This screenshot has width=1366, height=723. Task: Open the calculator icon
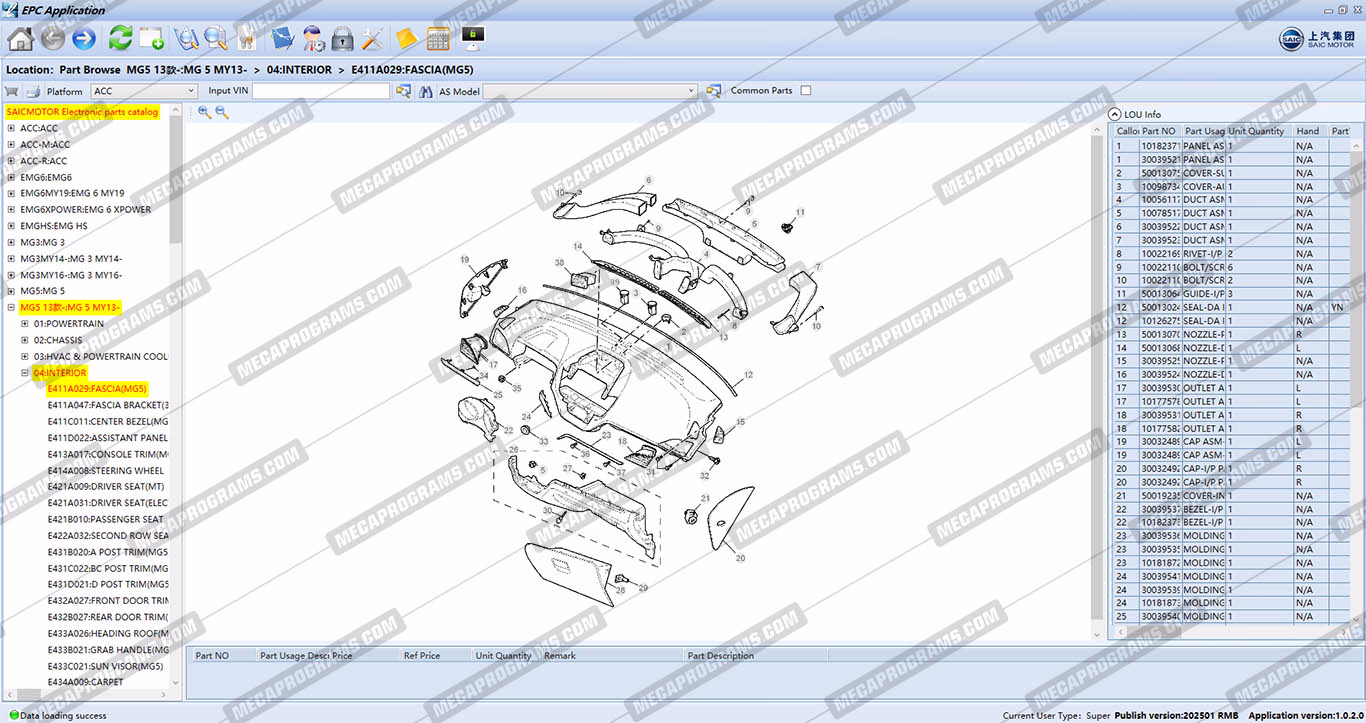(438, 39)
